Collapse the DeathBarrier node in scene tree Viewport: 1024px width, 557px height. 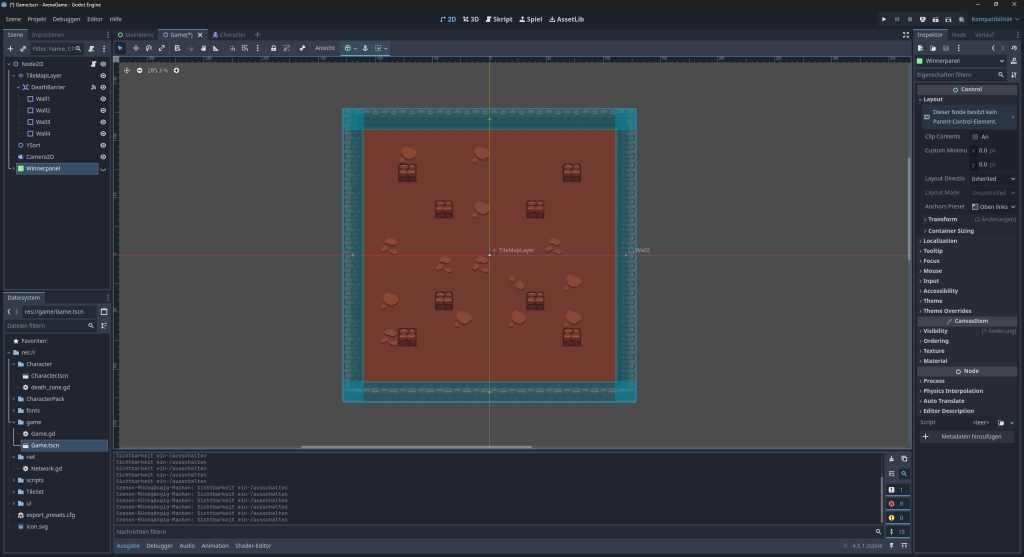[x=19, y=87]
